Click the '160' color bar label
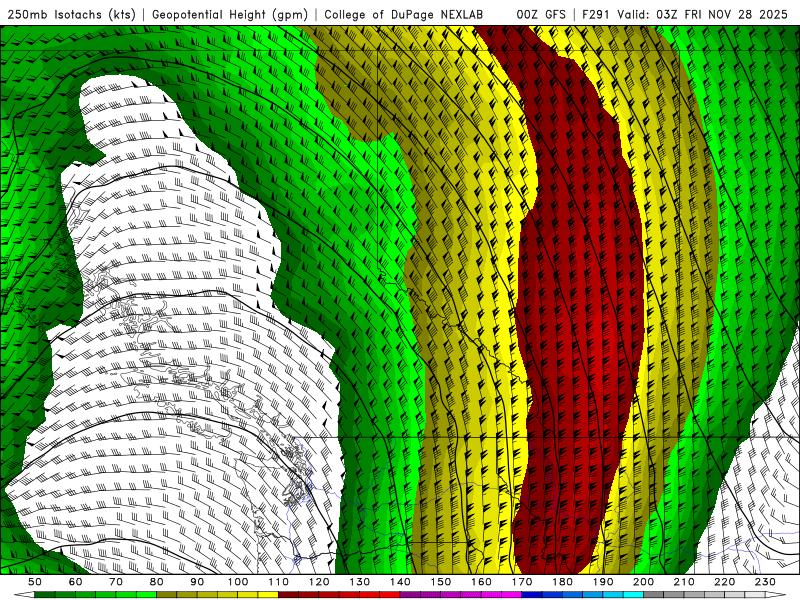Viewport: 800px width, 600px height. click(481, 582)
